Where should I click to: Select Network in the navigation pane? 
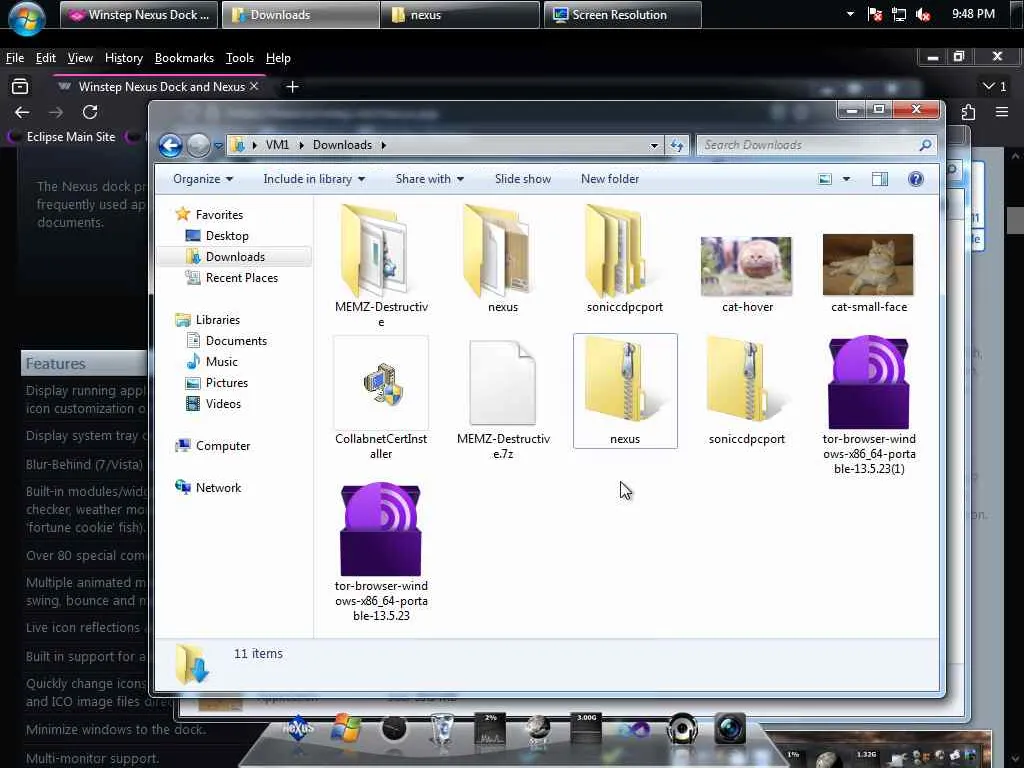point(218,488)
